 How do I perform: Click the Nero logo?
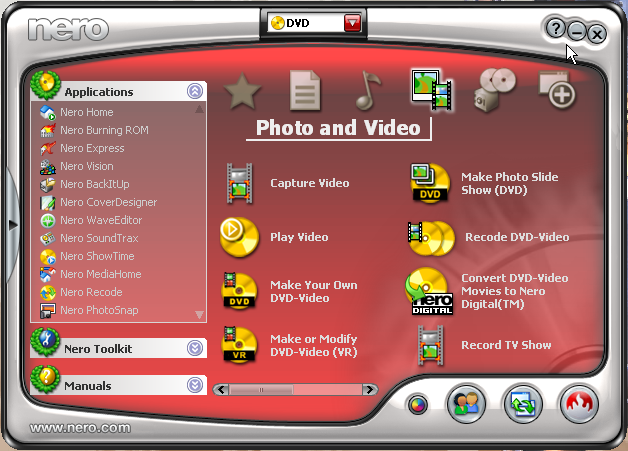pyautogui.click(x=68, y=29)
